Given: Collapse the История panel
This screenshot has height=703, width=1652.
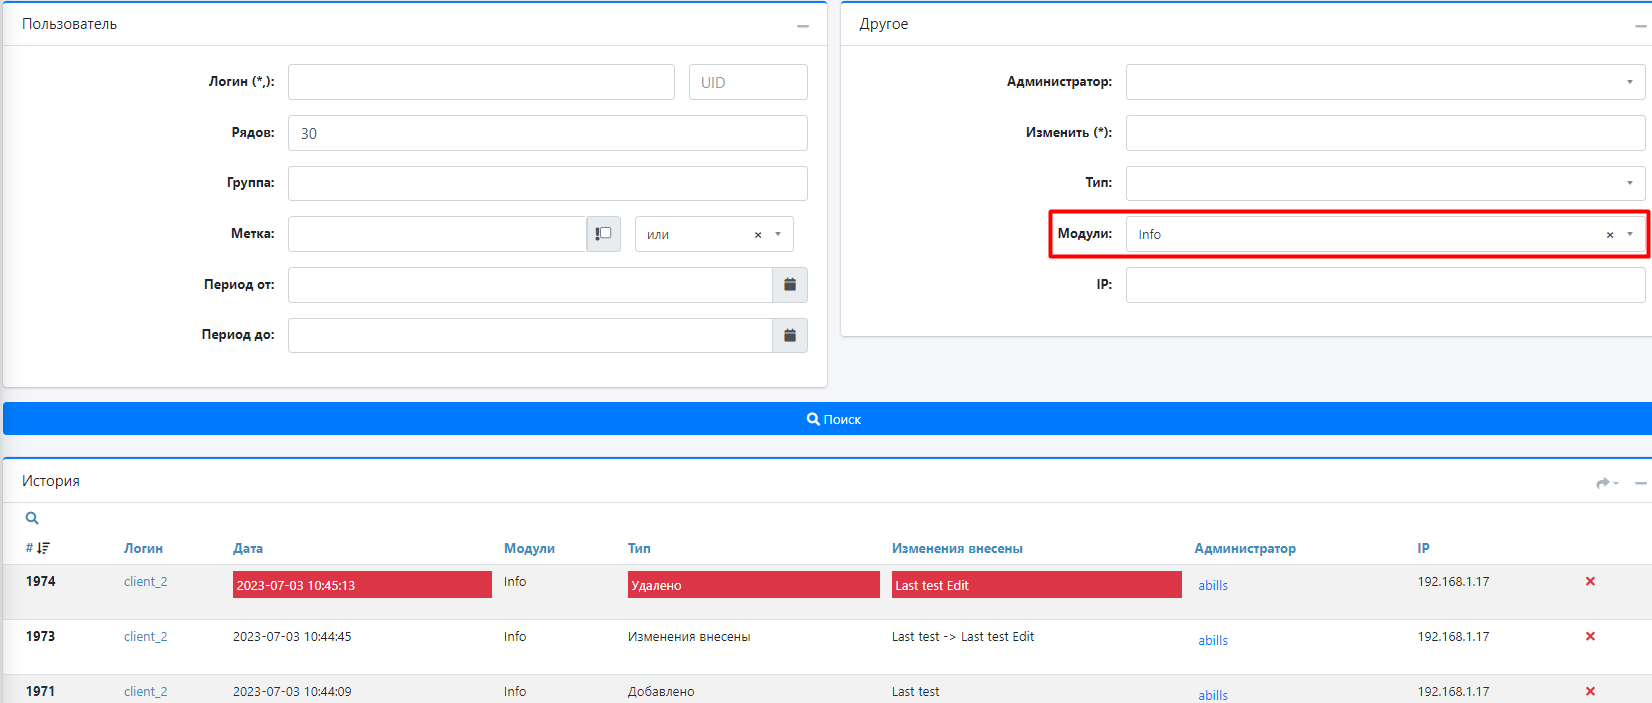Looking at the screenshot, I should [x=1640, y=483].
